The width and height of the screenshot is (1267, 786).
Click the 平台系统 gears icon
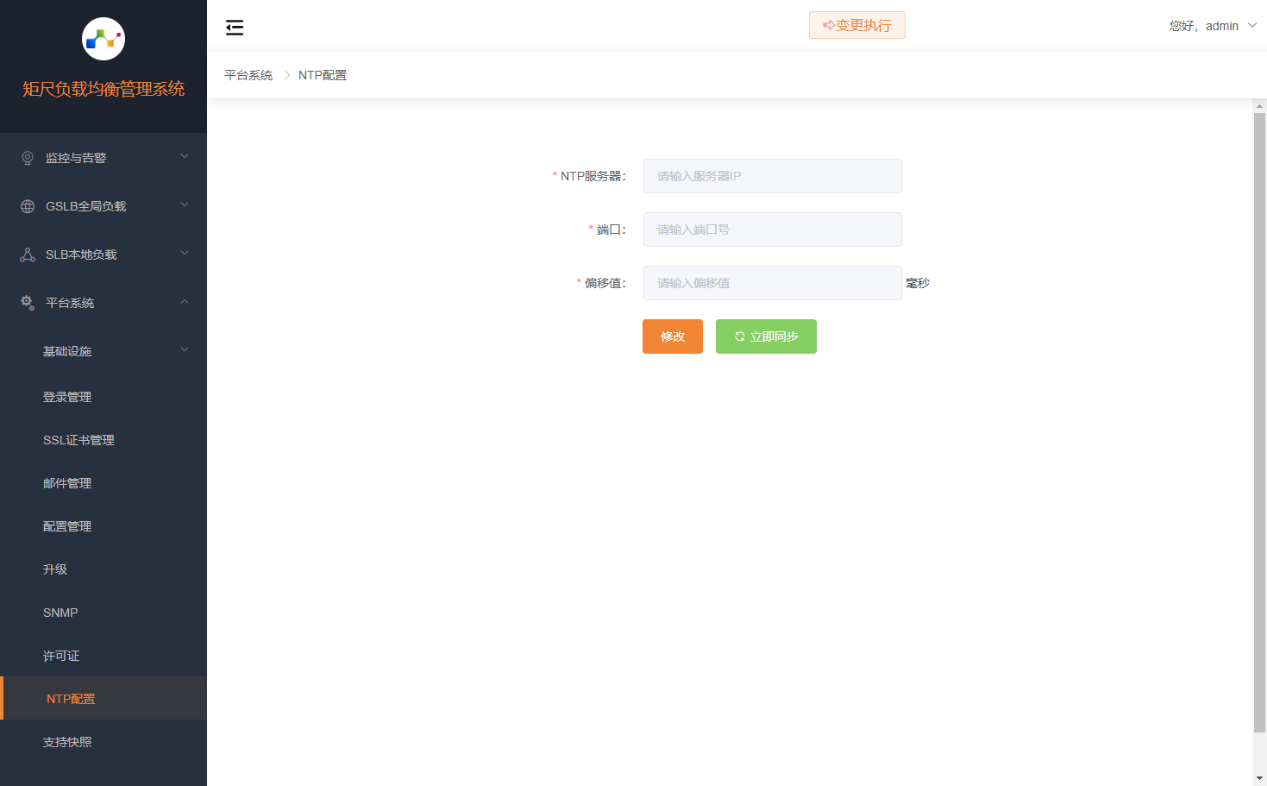pos(28,302)
